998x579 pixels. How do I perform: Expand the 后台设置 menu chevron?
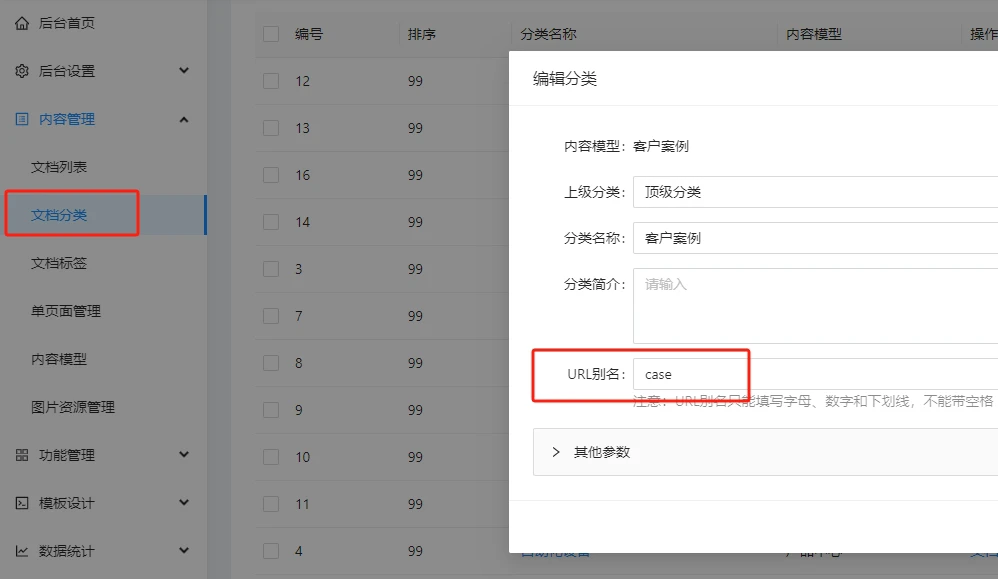[184, 70]
